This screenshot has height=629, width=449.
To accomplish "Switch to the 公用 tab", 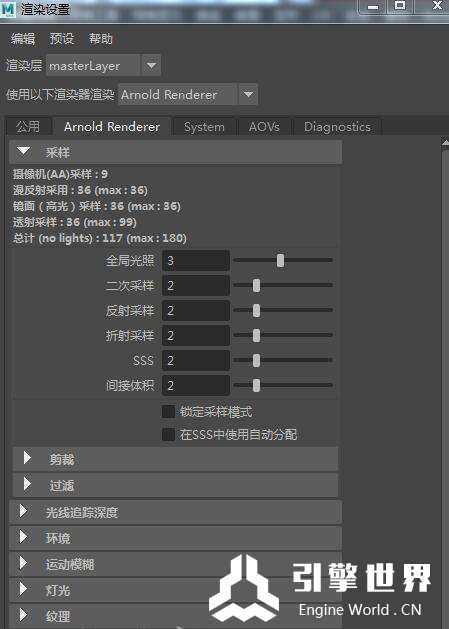I will pyautogui.click(x=28, y=127).
